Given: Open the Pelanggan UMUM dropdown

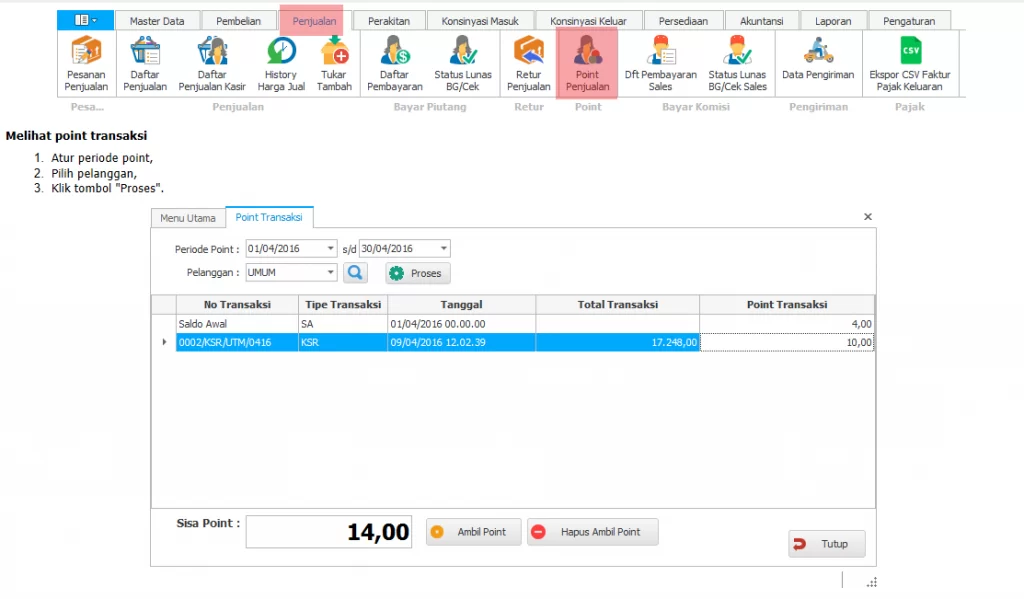Looking at the screenshot, I should pos(331,273).
